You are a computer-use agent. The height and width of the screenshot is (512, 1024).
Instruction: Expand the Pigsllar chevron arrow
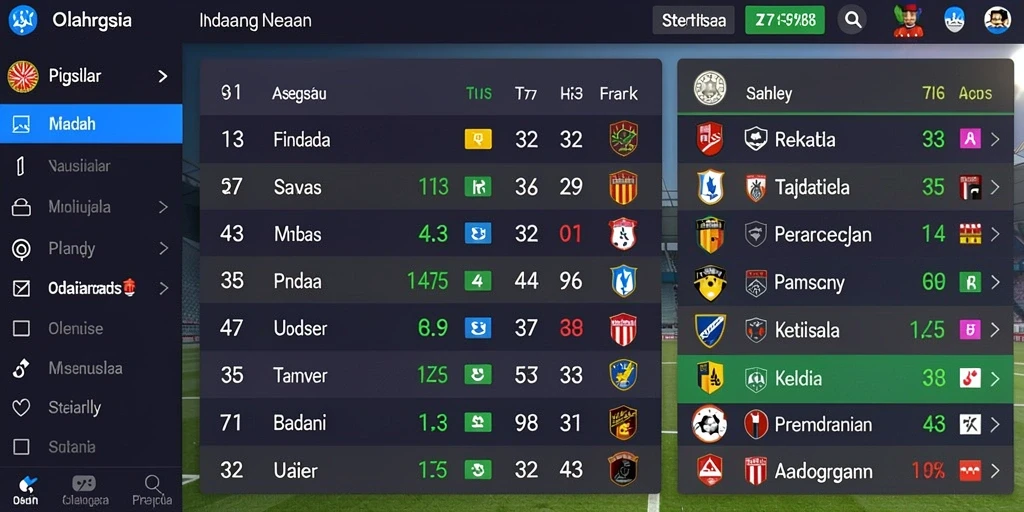click(163, 76)
